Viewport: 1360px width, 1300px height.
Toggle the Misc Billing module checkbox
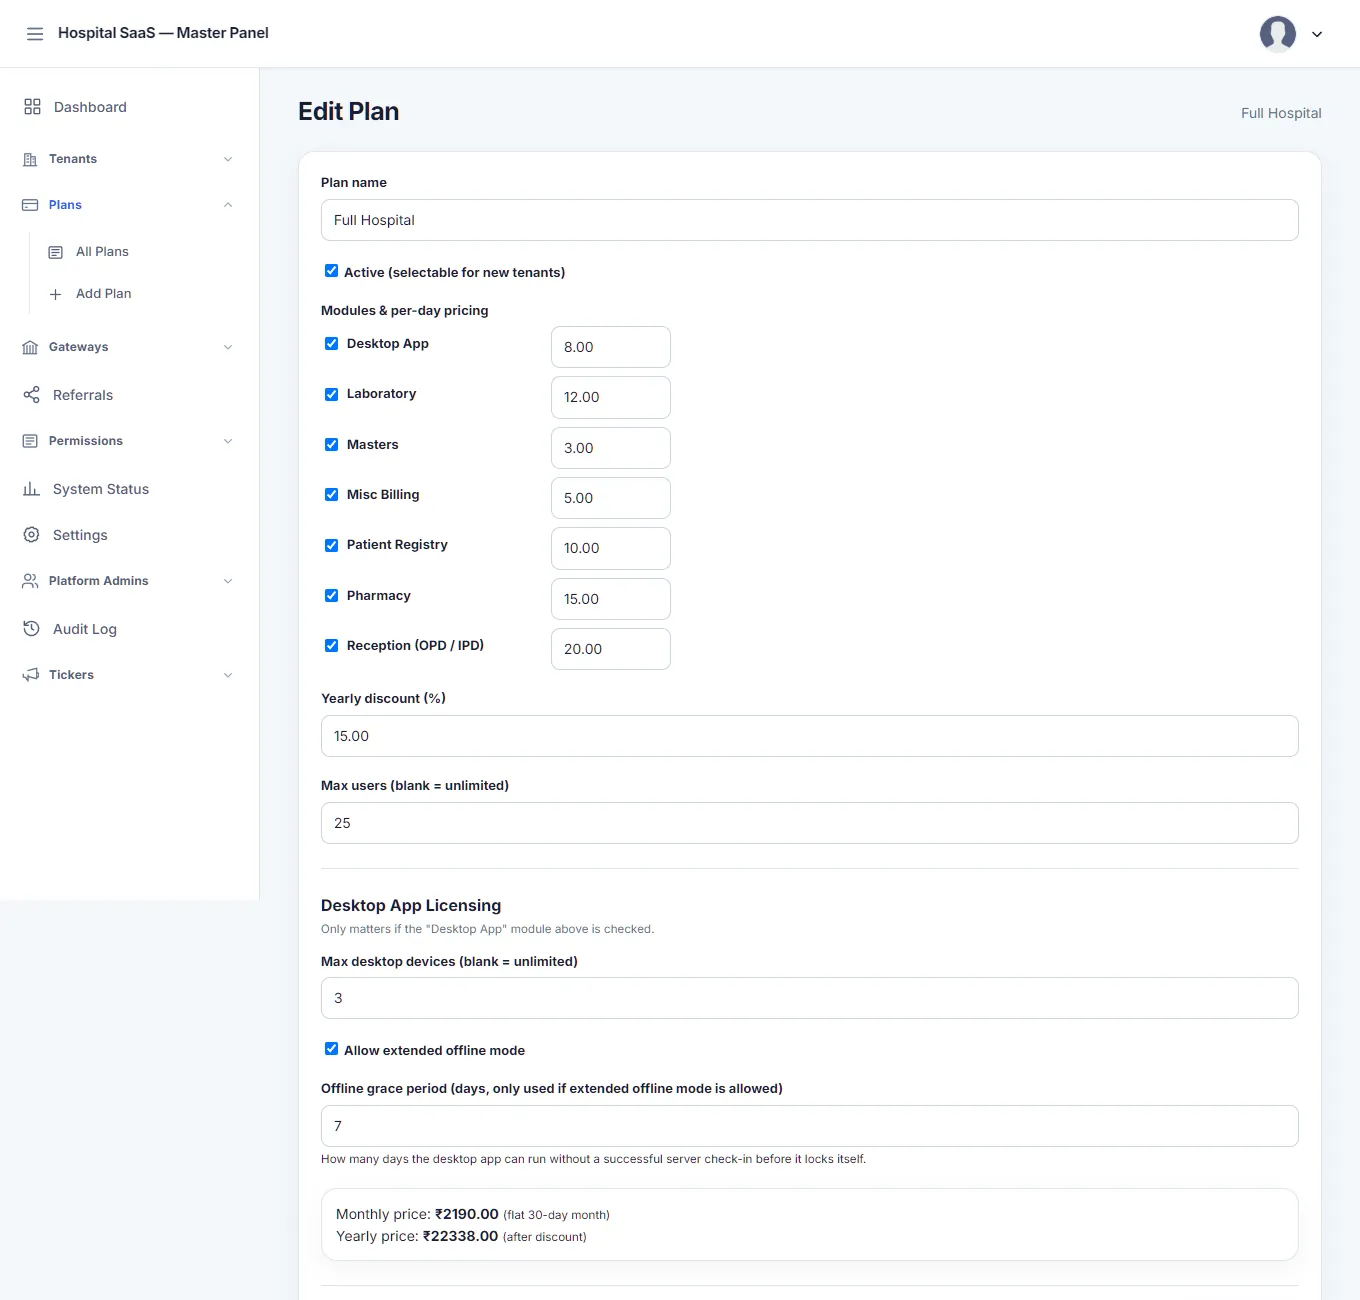click(x=331, y=494)
